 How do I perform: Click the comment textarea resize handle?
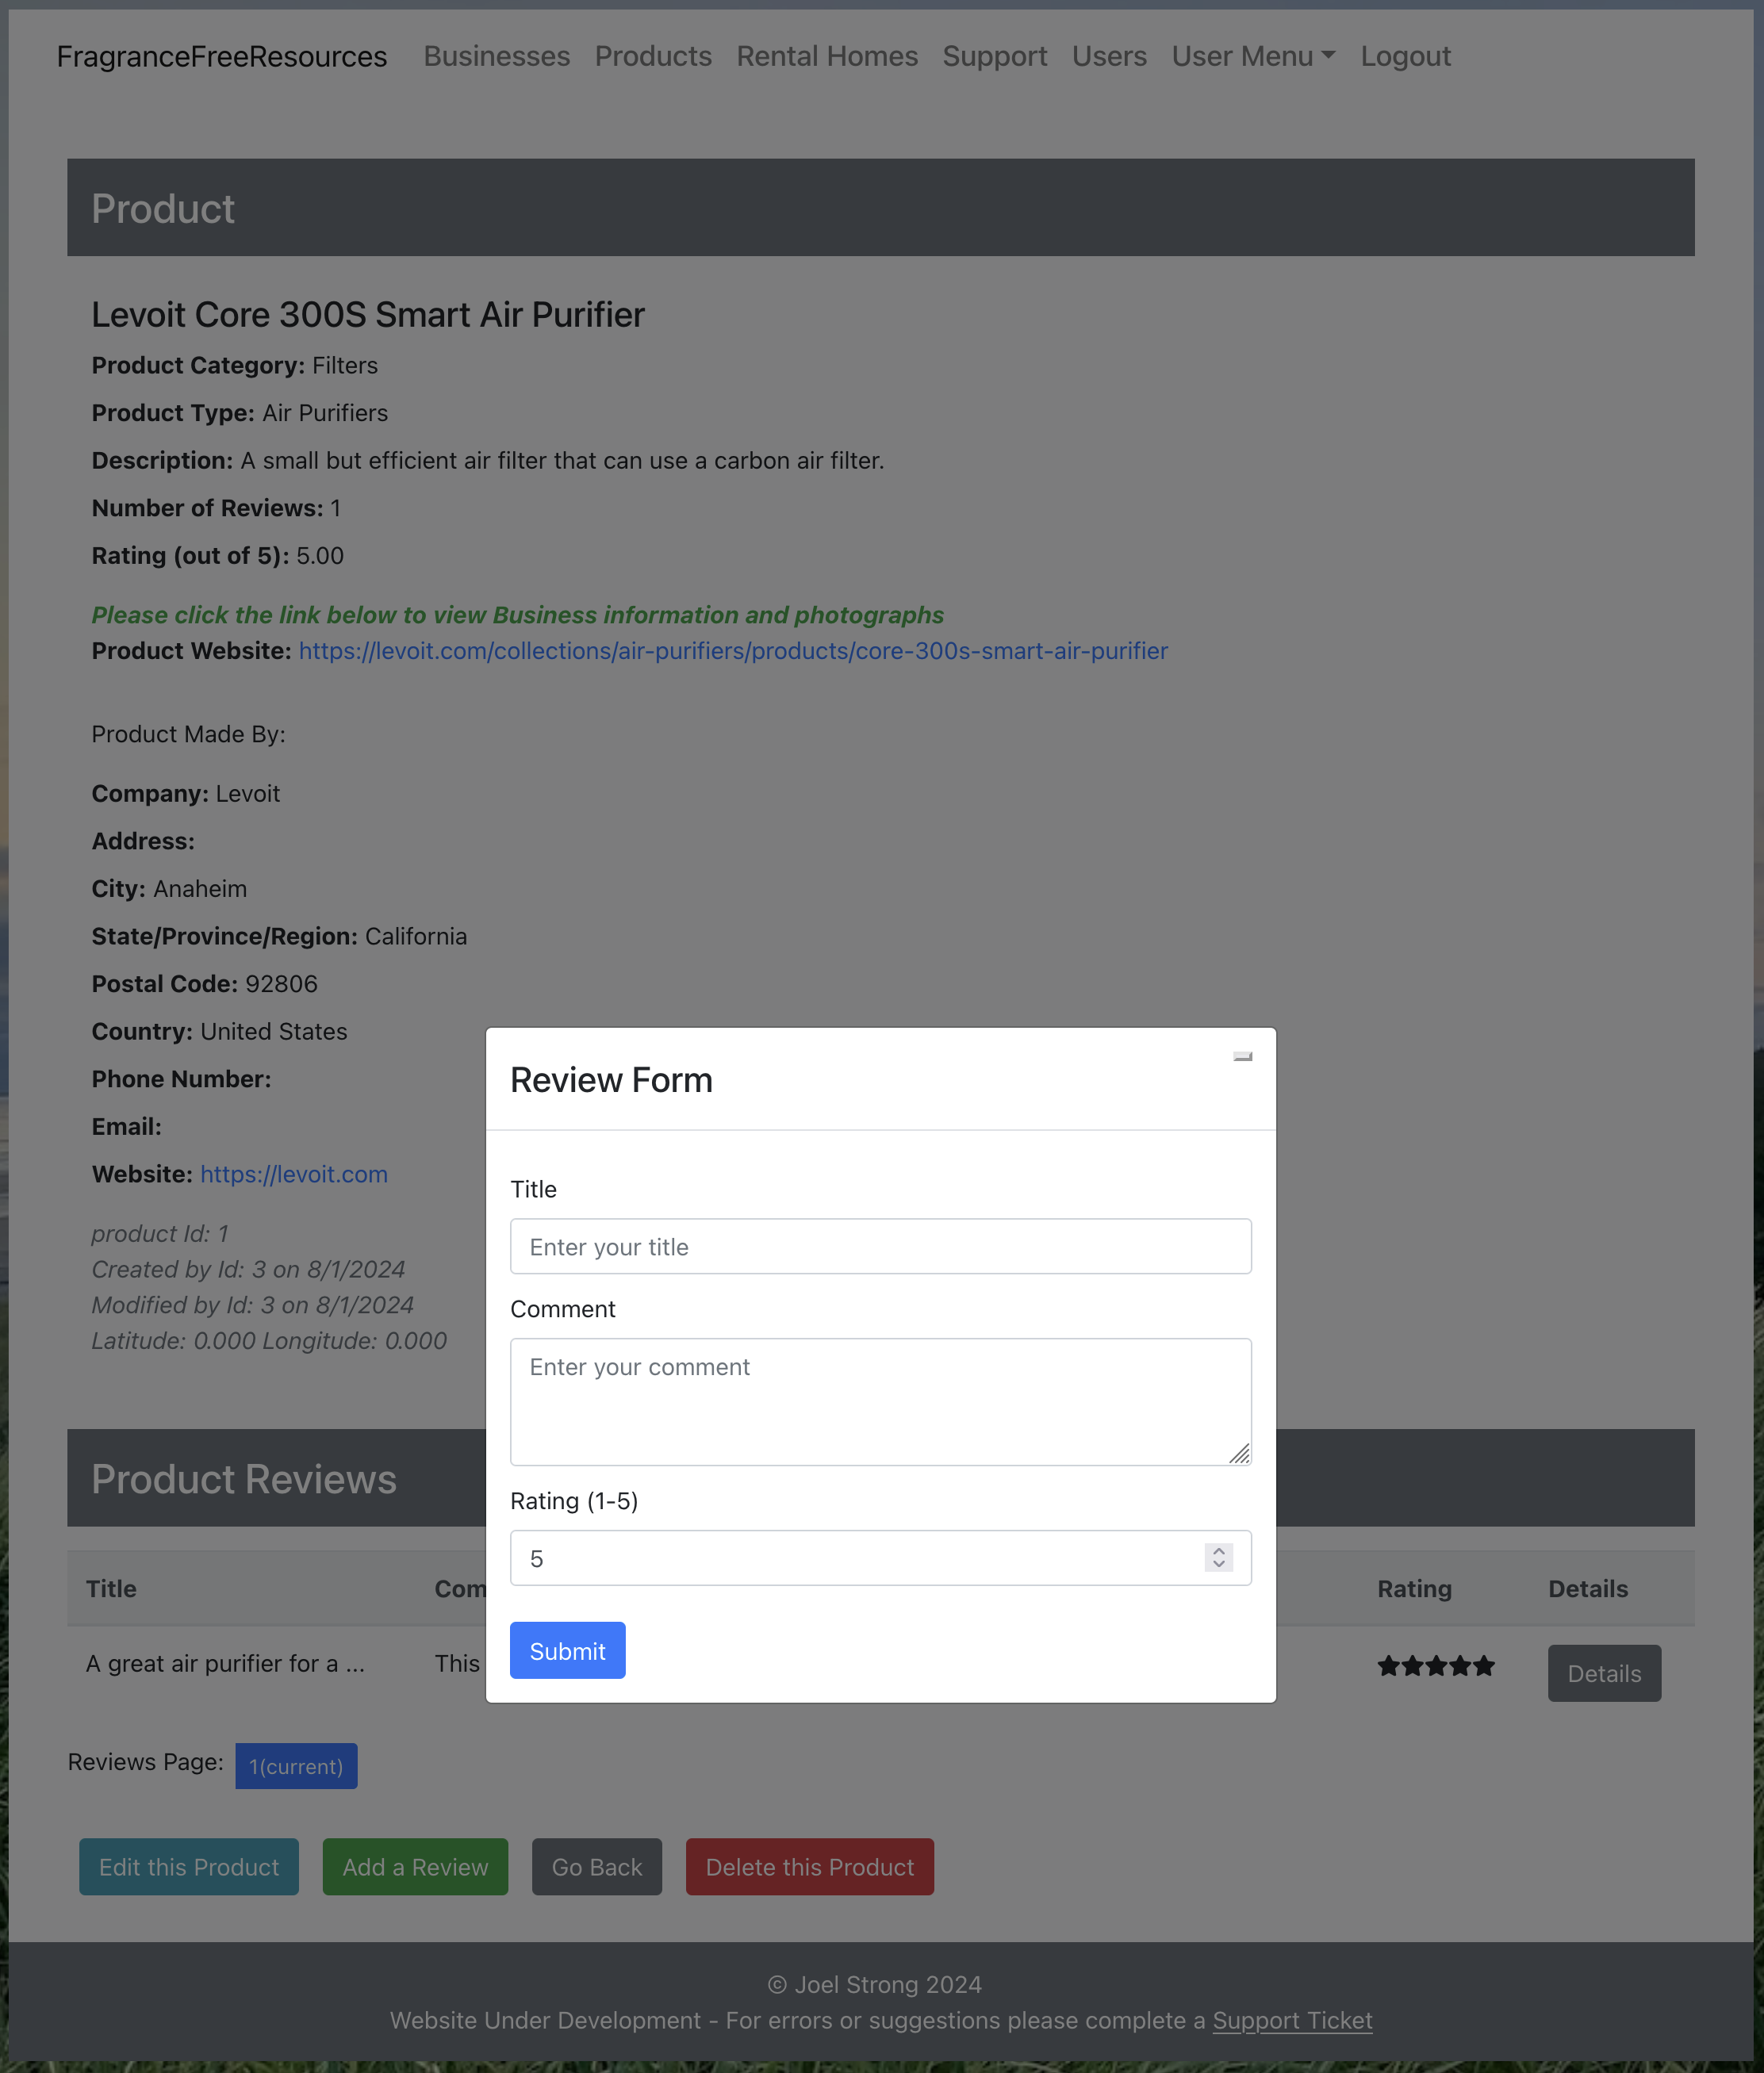[1239, 1454]
